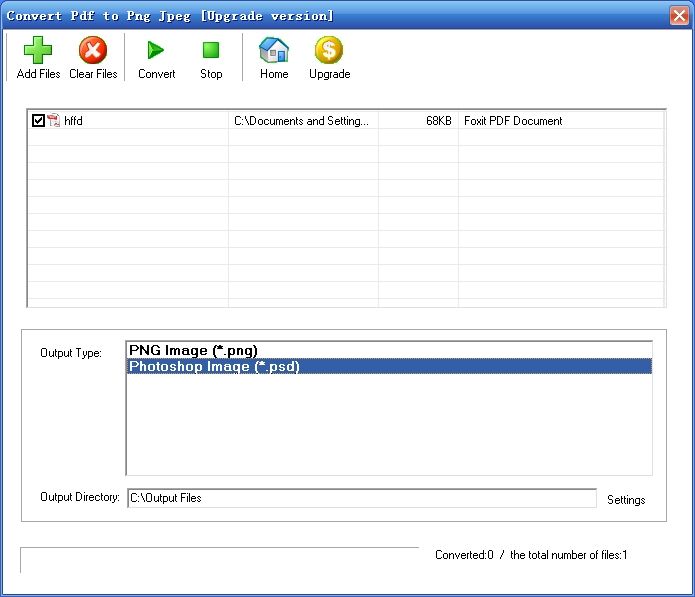This screenshot has width=695, height=597.
Task: Click the Add Files green plus icon
Action: (38, 51)
